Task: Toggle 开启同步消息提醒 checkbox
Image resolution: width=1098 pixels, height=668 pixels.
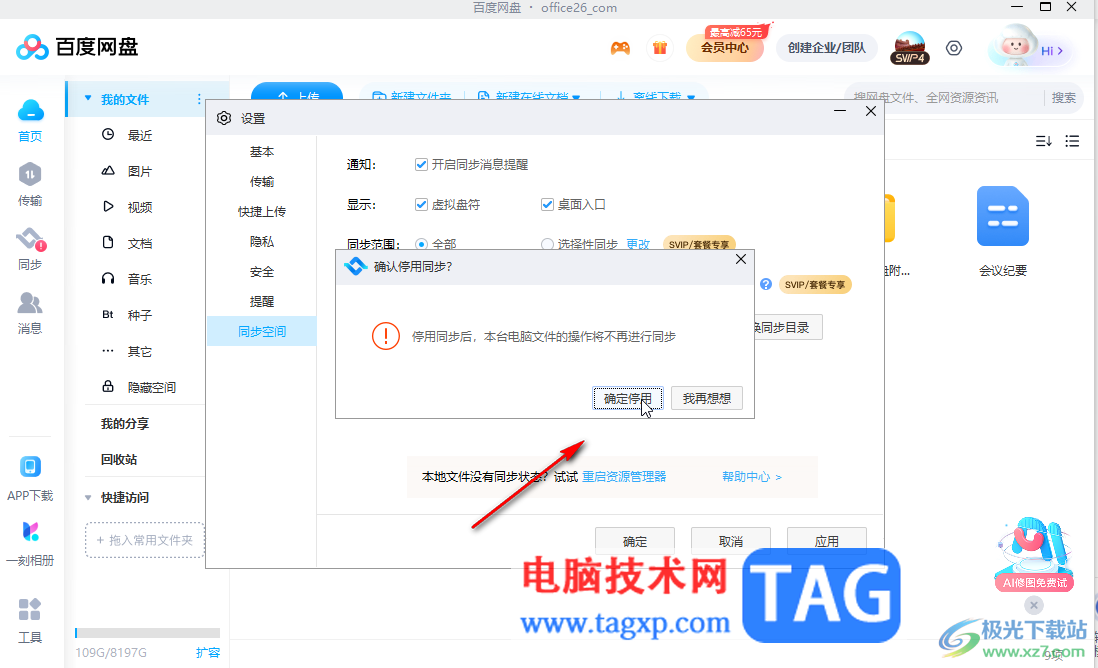Action: [421, 165]
